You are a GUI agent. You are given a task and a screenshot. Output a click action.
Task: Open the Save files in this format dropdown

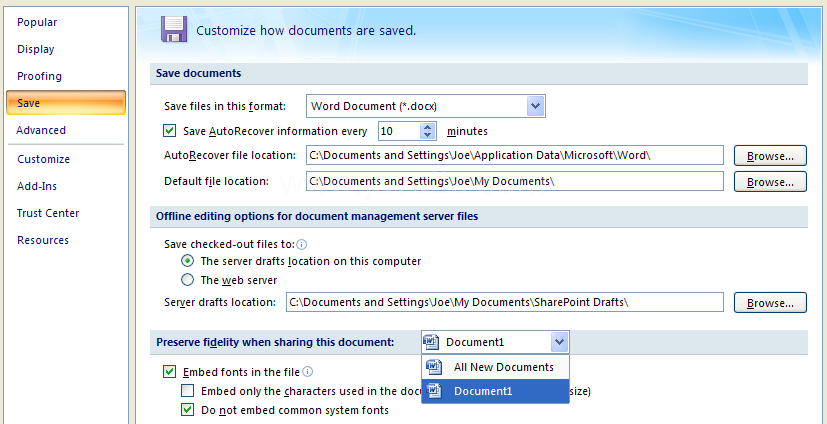click(x=535, y=106)
